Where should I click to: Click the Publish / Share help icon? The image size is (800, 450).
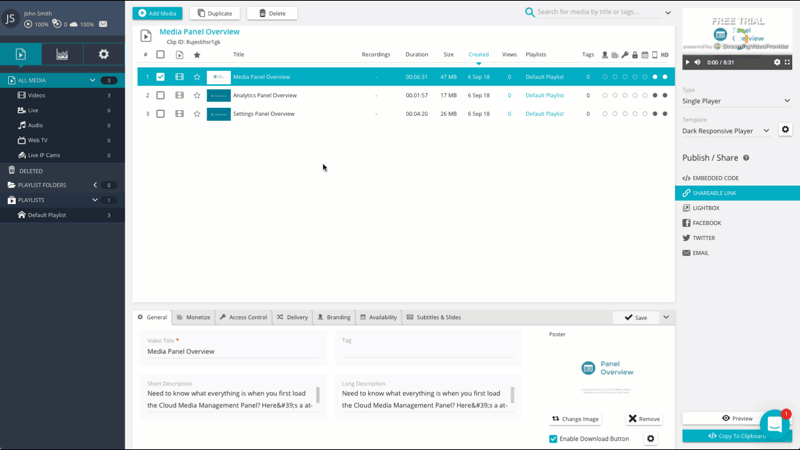pyautogui.click(x=746, y=158)
